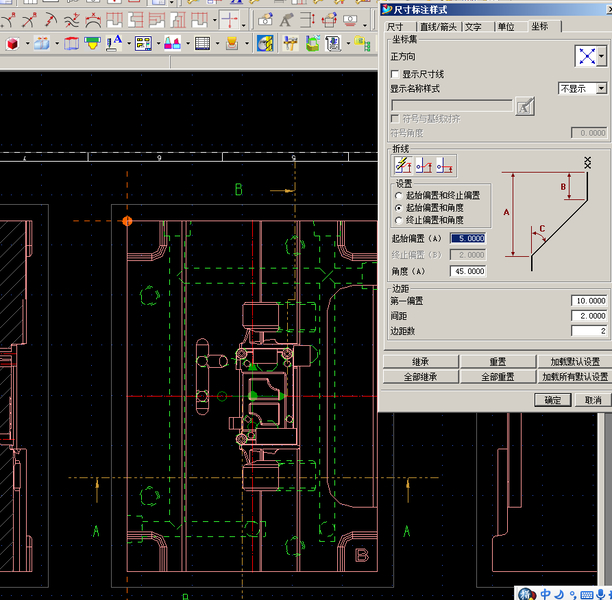Viewport: 612px width, 600px height.
Task: Select the stamp text 'A' tool
Action: coord(114,43)
